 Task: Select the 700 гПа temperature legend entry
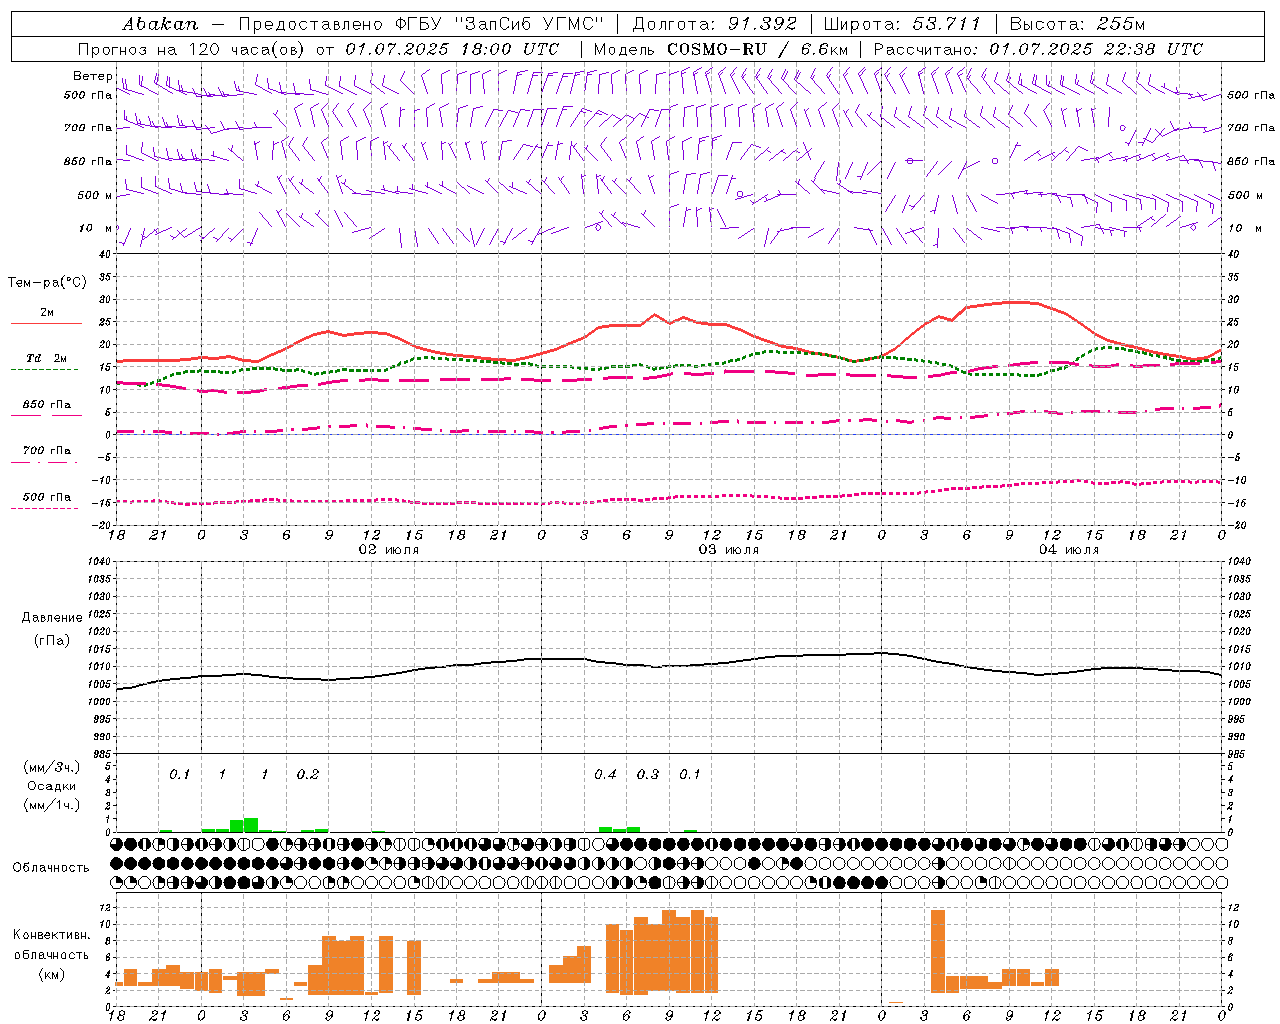coord(46,451)
